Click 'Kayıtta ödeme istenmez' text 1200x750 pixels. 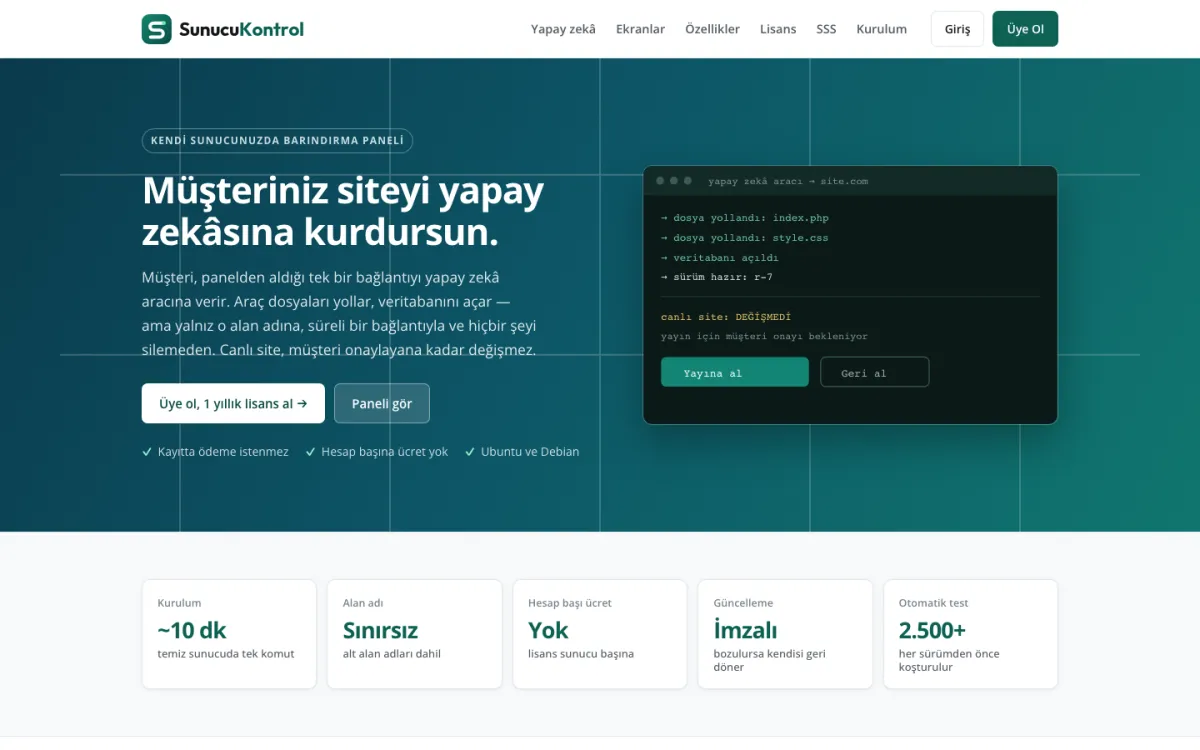click(x=223, y=452)
